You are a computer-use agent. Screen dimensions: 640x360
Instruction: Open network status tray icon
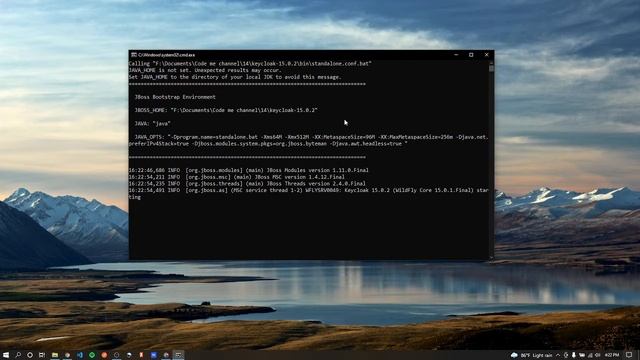pos(590,355)
